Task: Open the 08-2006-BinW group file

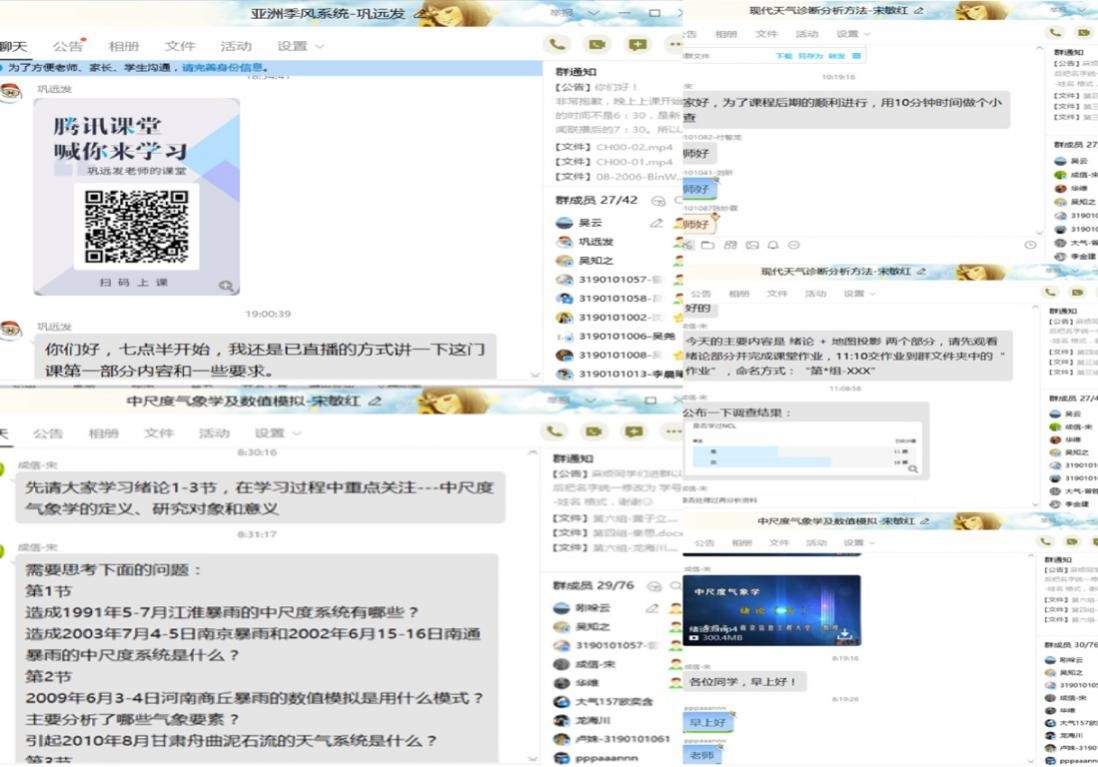Action: pos(618,177)
